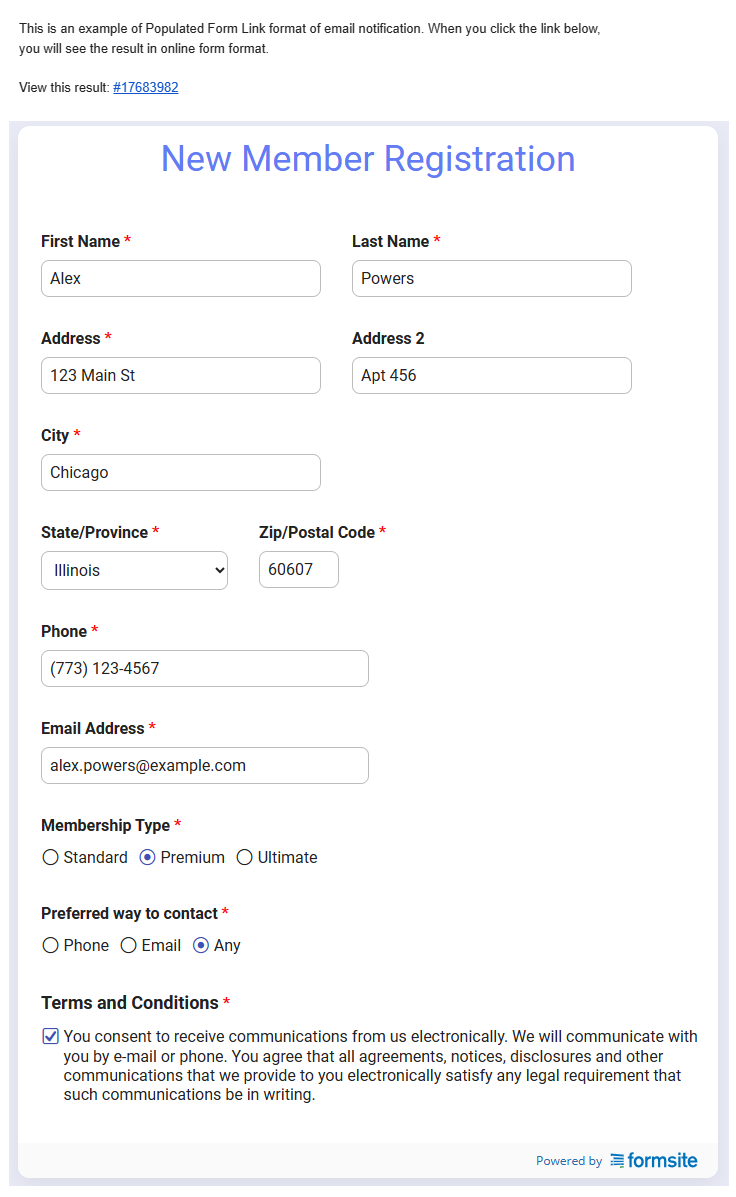Click the Address 2 field with Apt 456
The image size is (736, 1197).
(491, 376)
